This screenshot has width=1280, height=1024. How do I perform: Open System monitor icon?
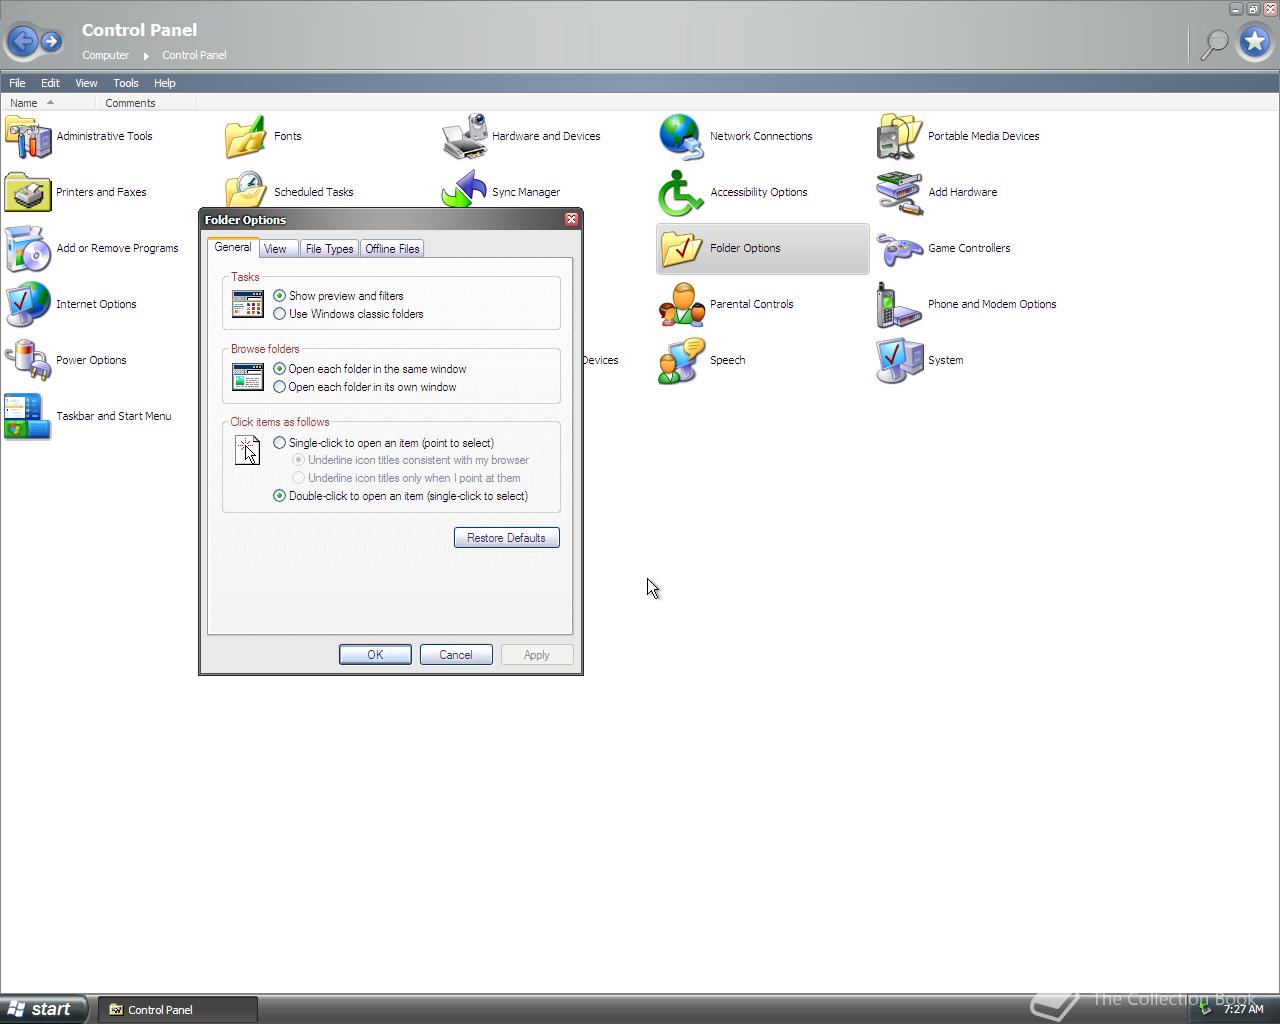tap(899, 360)
